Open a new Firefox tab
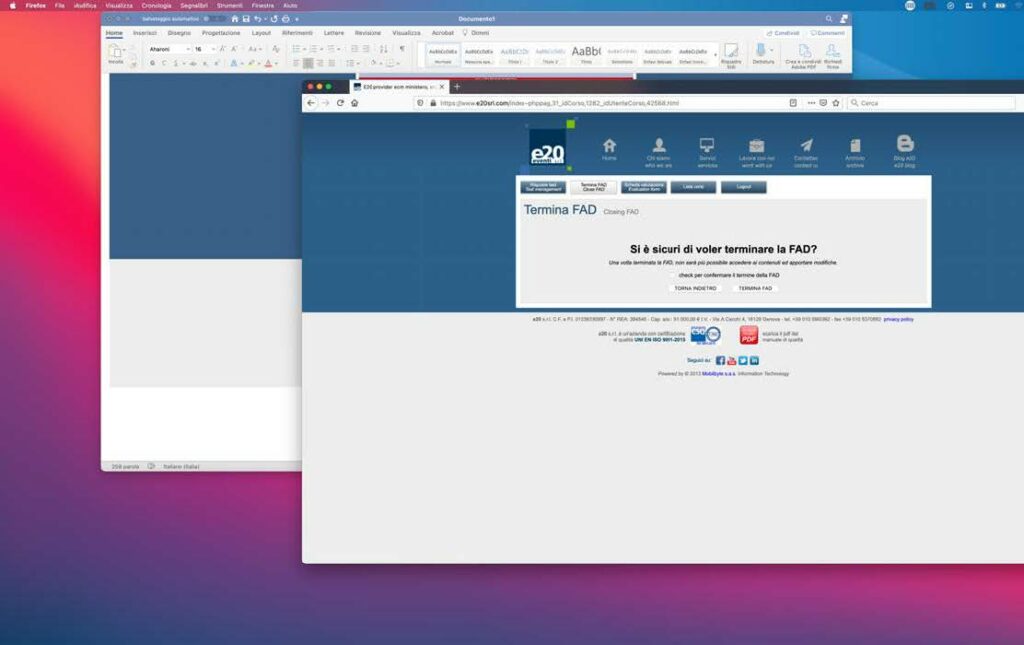 [x=457, y=87]
